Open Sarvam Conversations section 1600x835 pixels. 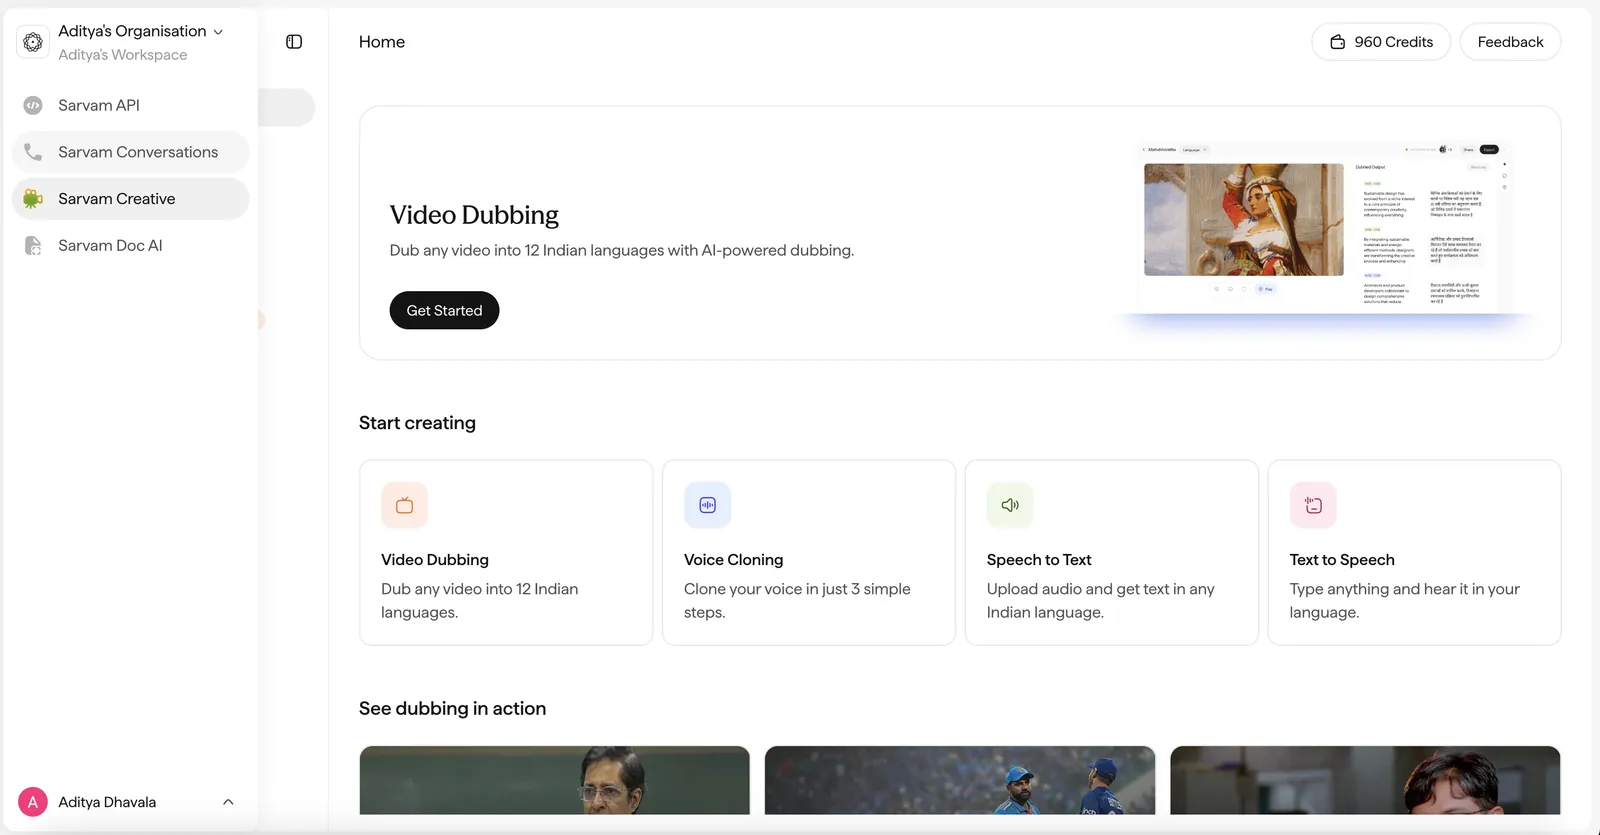click(131, 152)
